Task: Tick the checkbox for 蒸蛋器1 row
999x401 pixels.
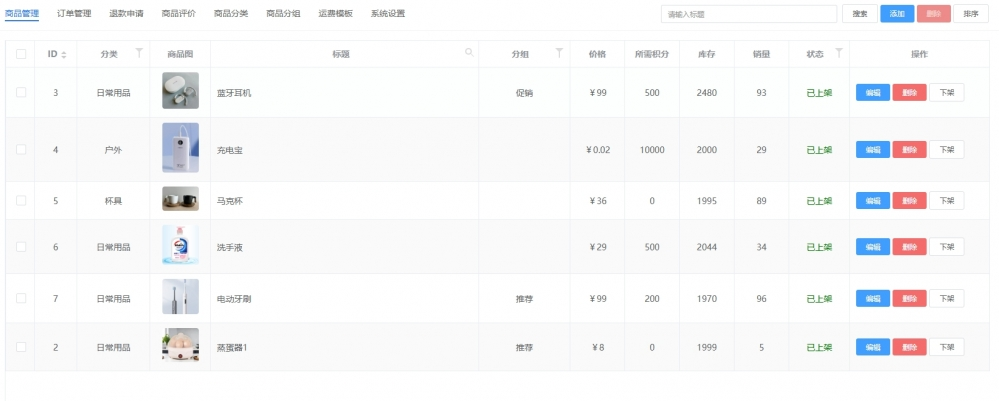Action: click(21, 347)
